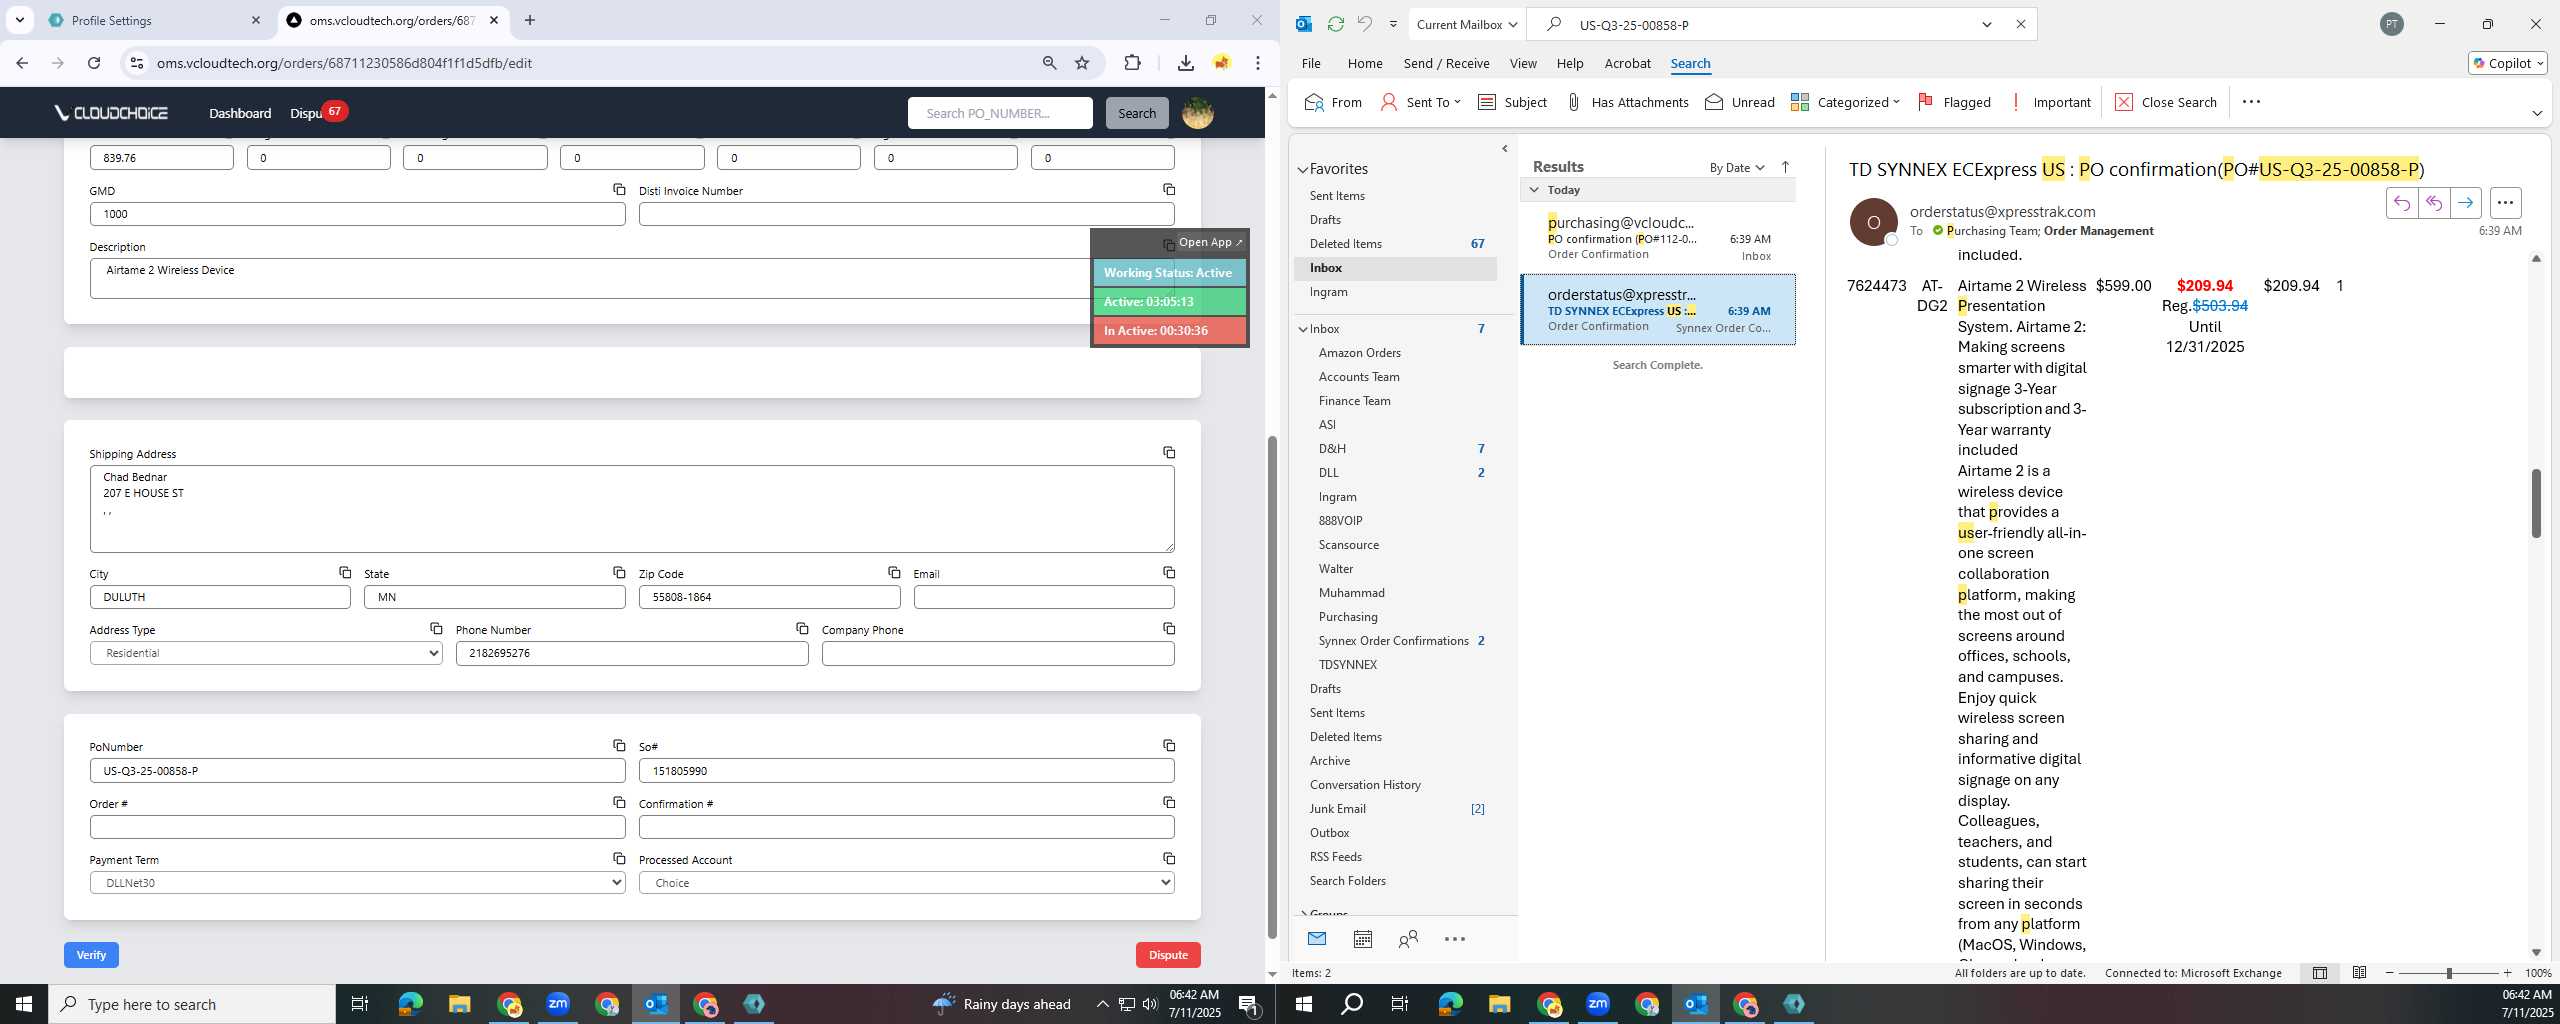Collapse the Inbox folder tree
The image size is (2560, 1024).
click(x=1303, y=329)
